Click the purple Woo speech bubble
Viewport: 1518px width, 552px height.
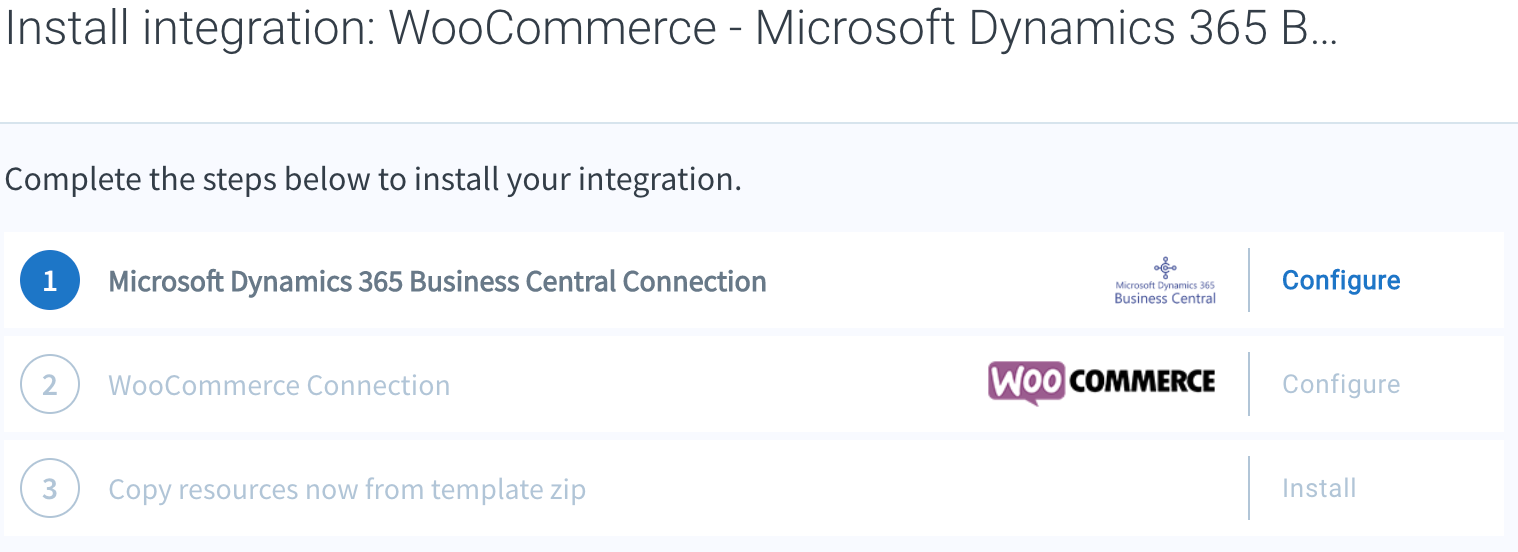[1026, 383]
